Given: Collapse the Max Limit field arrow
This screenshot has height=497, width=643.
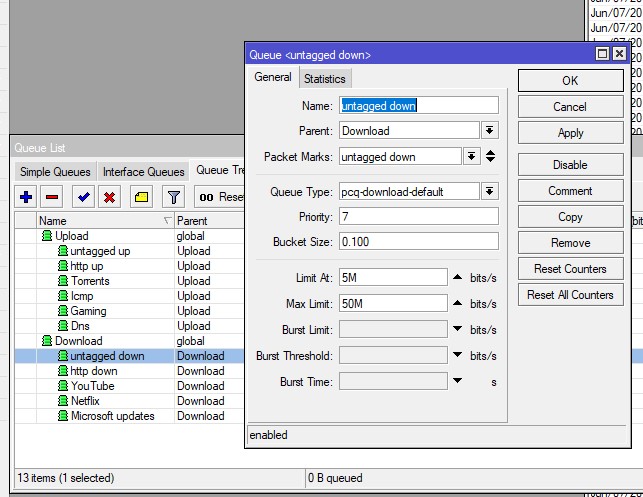Looking at the screenshot, I should (458, 303).
